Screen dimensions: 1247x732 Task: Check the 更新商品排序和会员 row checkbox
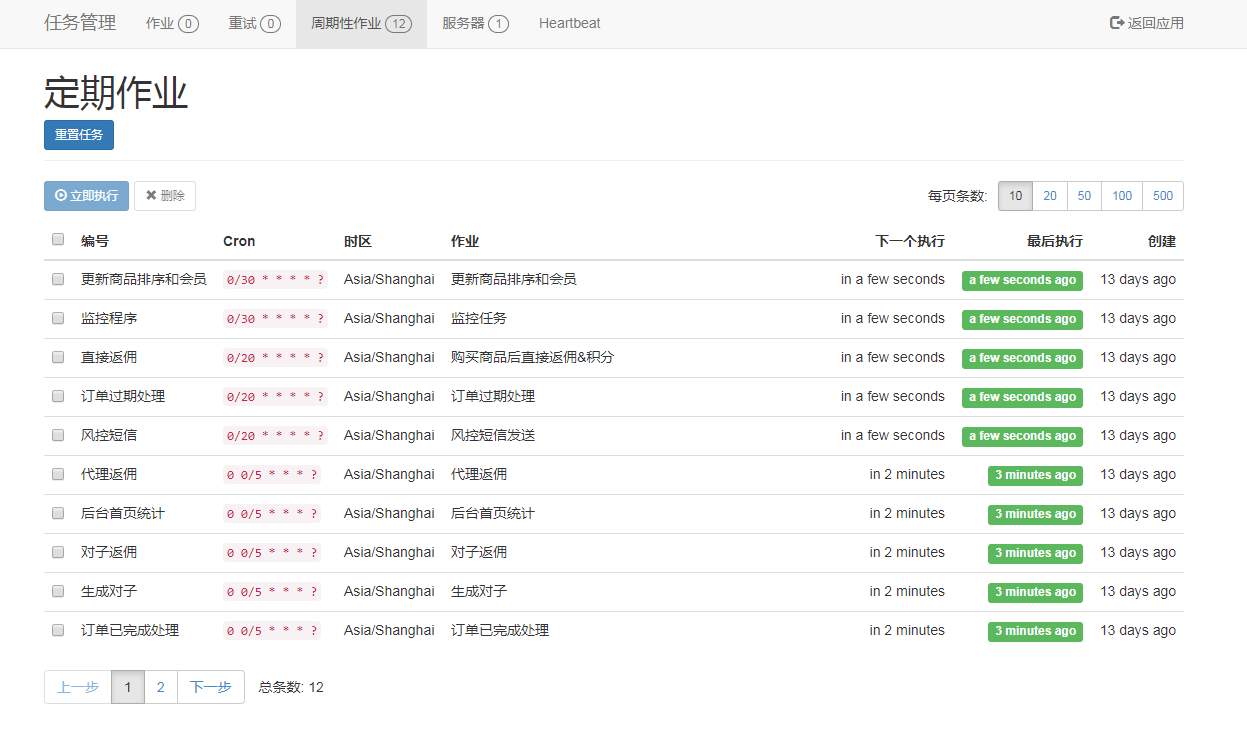click(x=58, y=279)
